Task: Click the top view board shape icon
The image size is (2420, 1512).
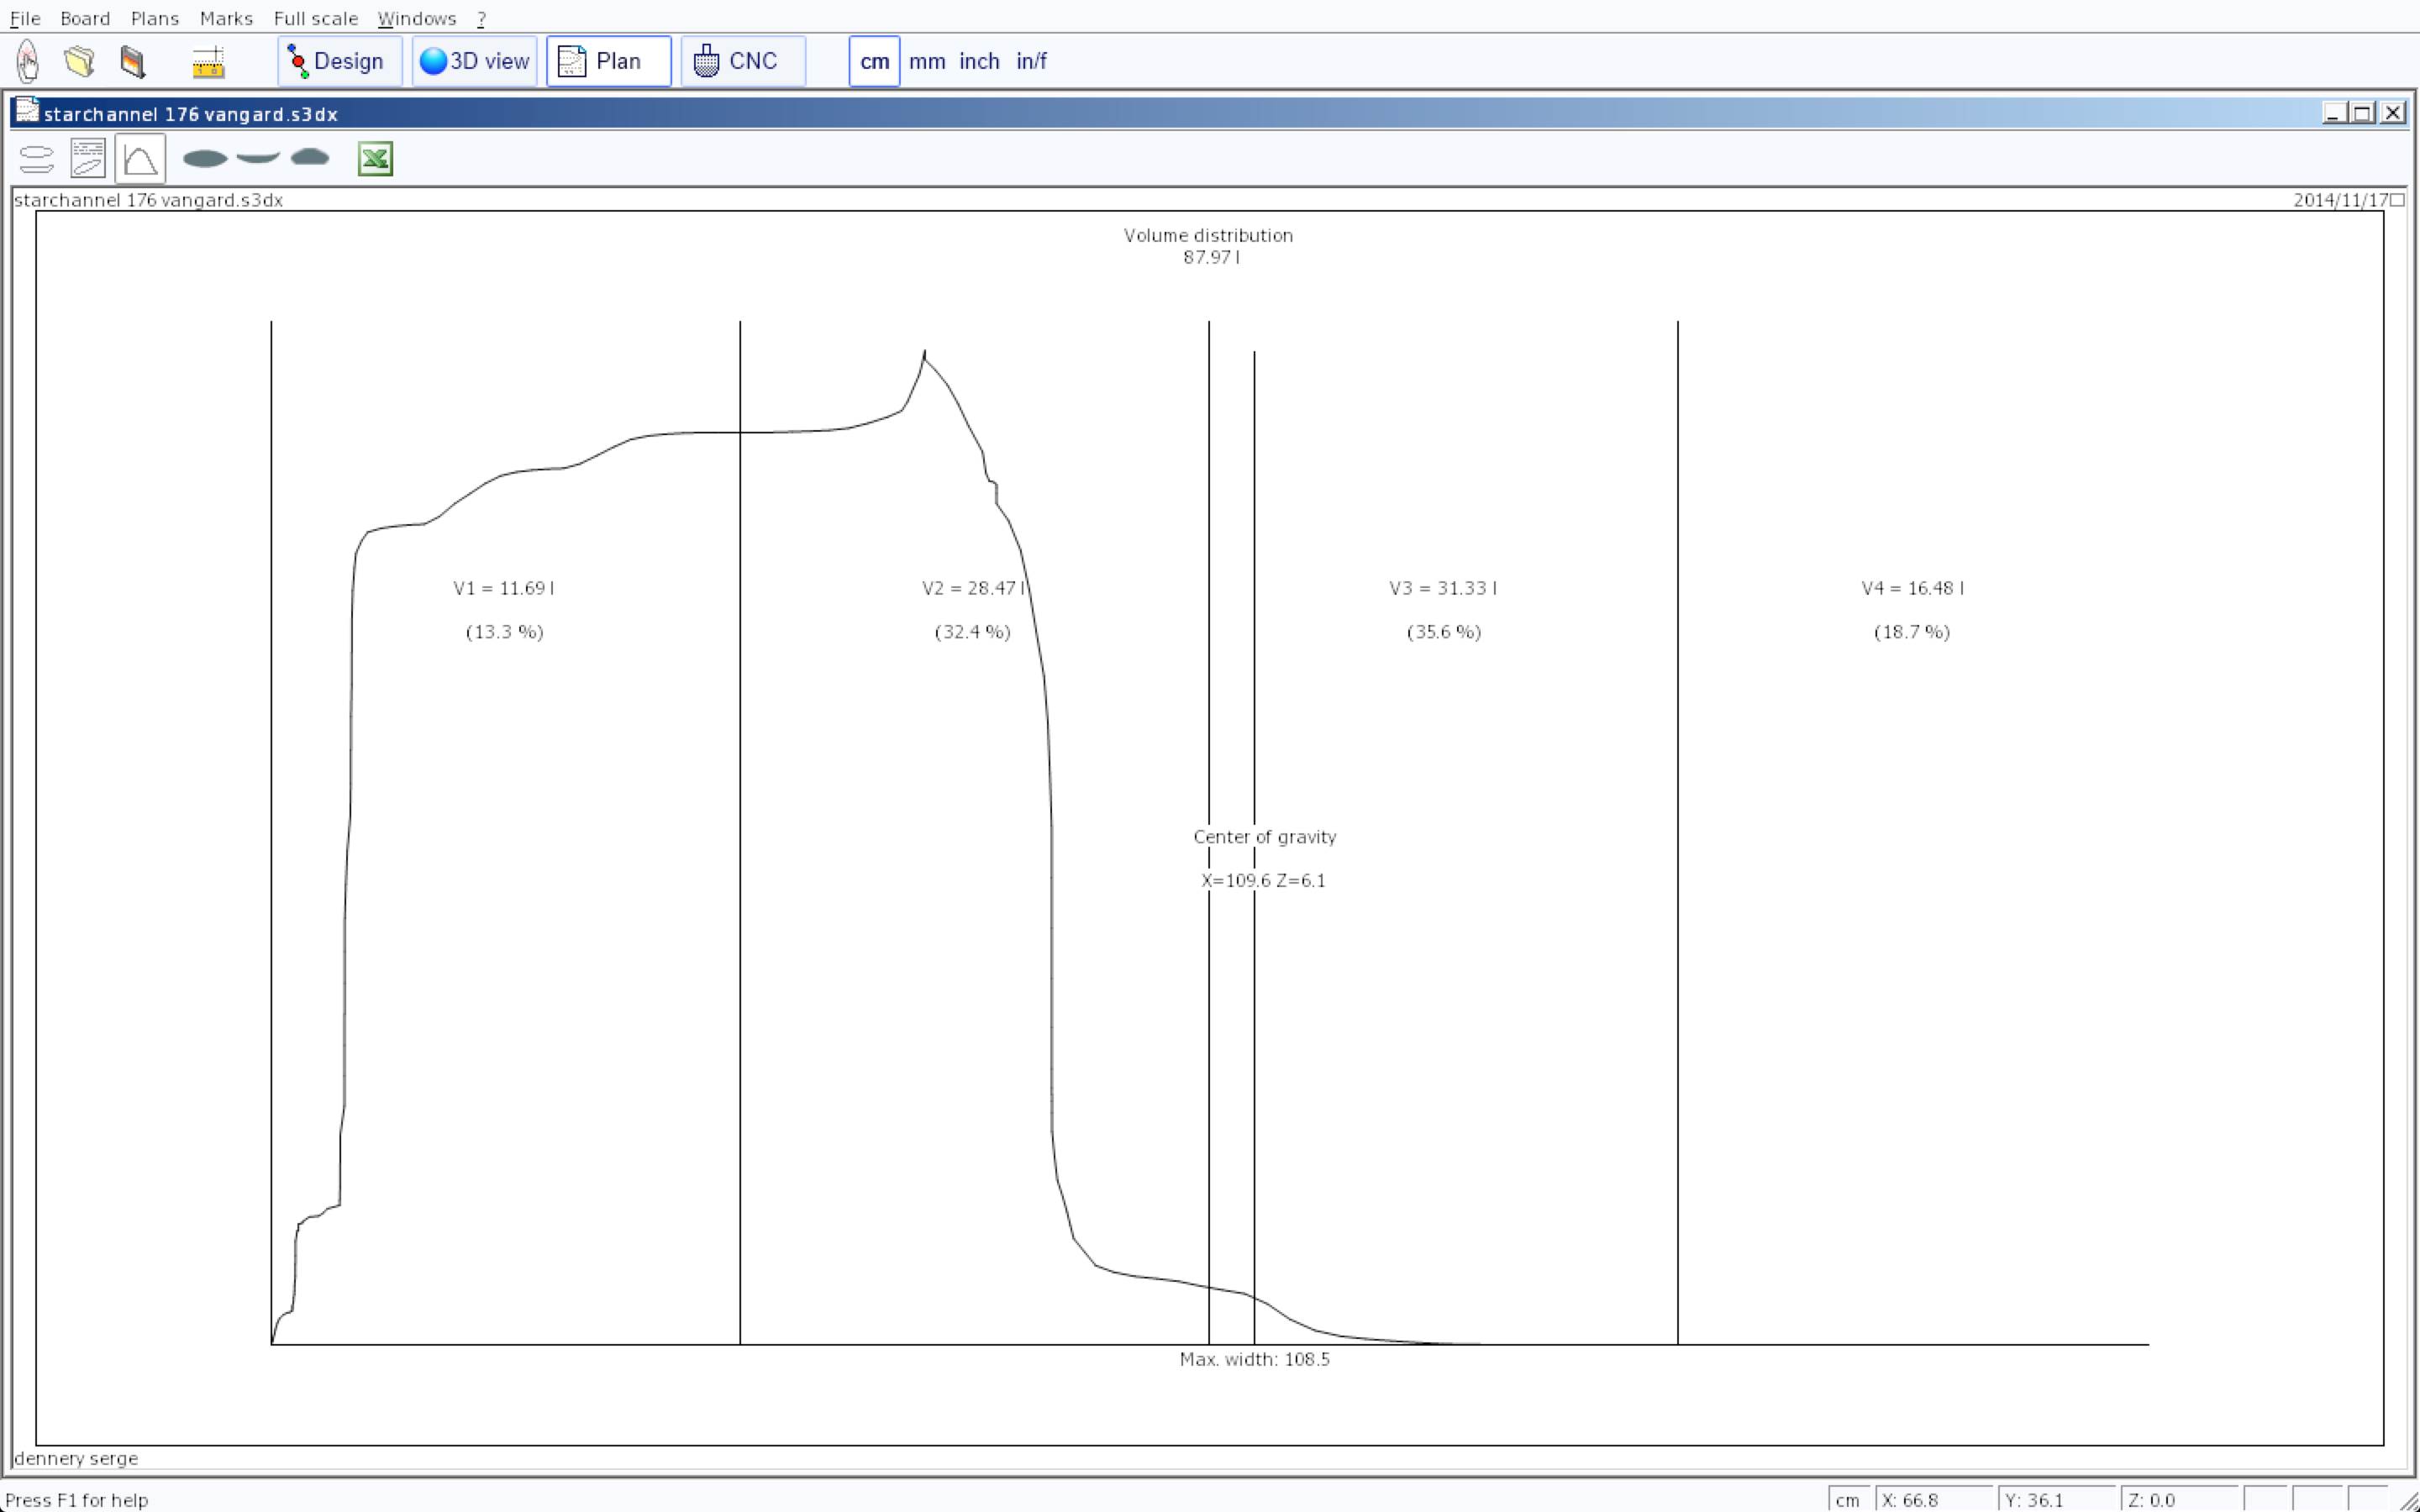Action: pos(205,158)
